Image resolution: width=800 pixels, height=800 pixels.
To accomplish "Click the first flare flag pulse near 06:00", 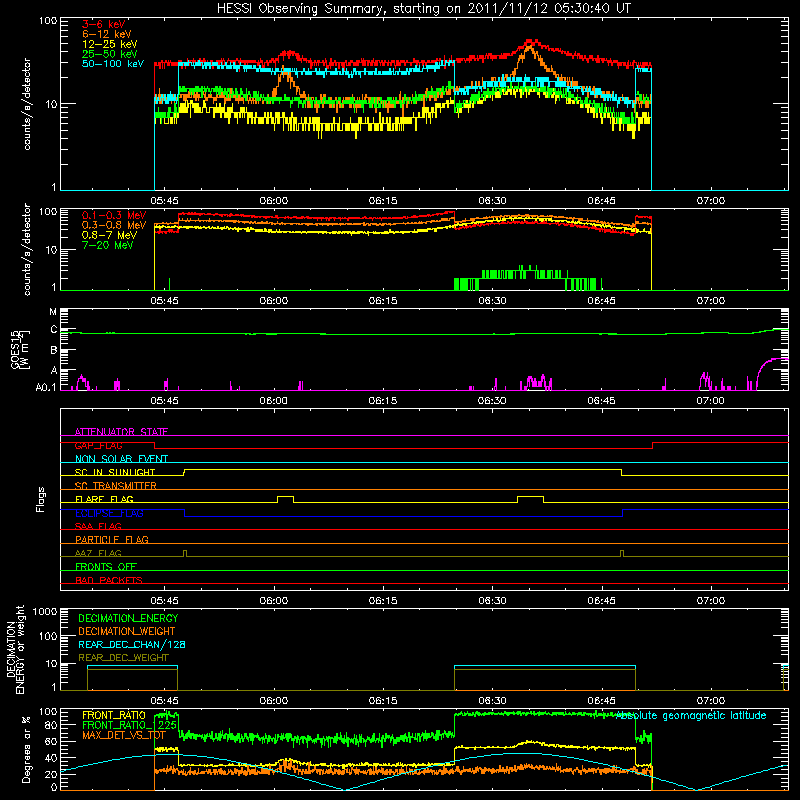I will click(285, 499).
